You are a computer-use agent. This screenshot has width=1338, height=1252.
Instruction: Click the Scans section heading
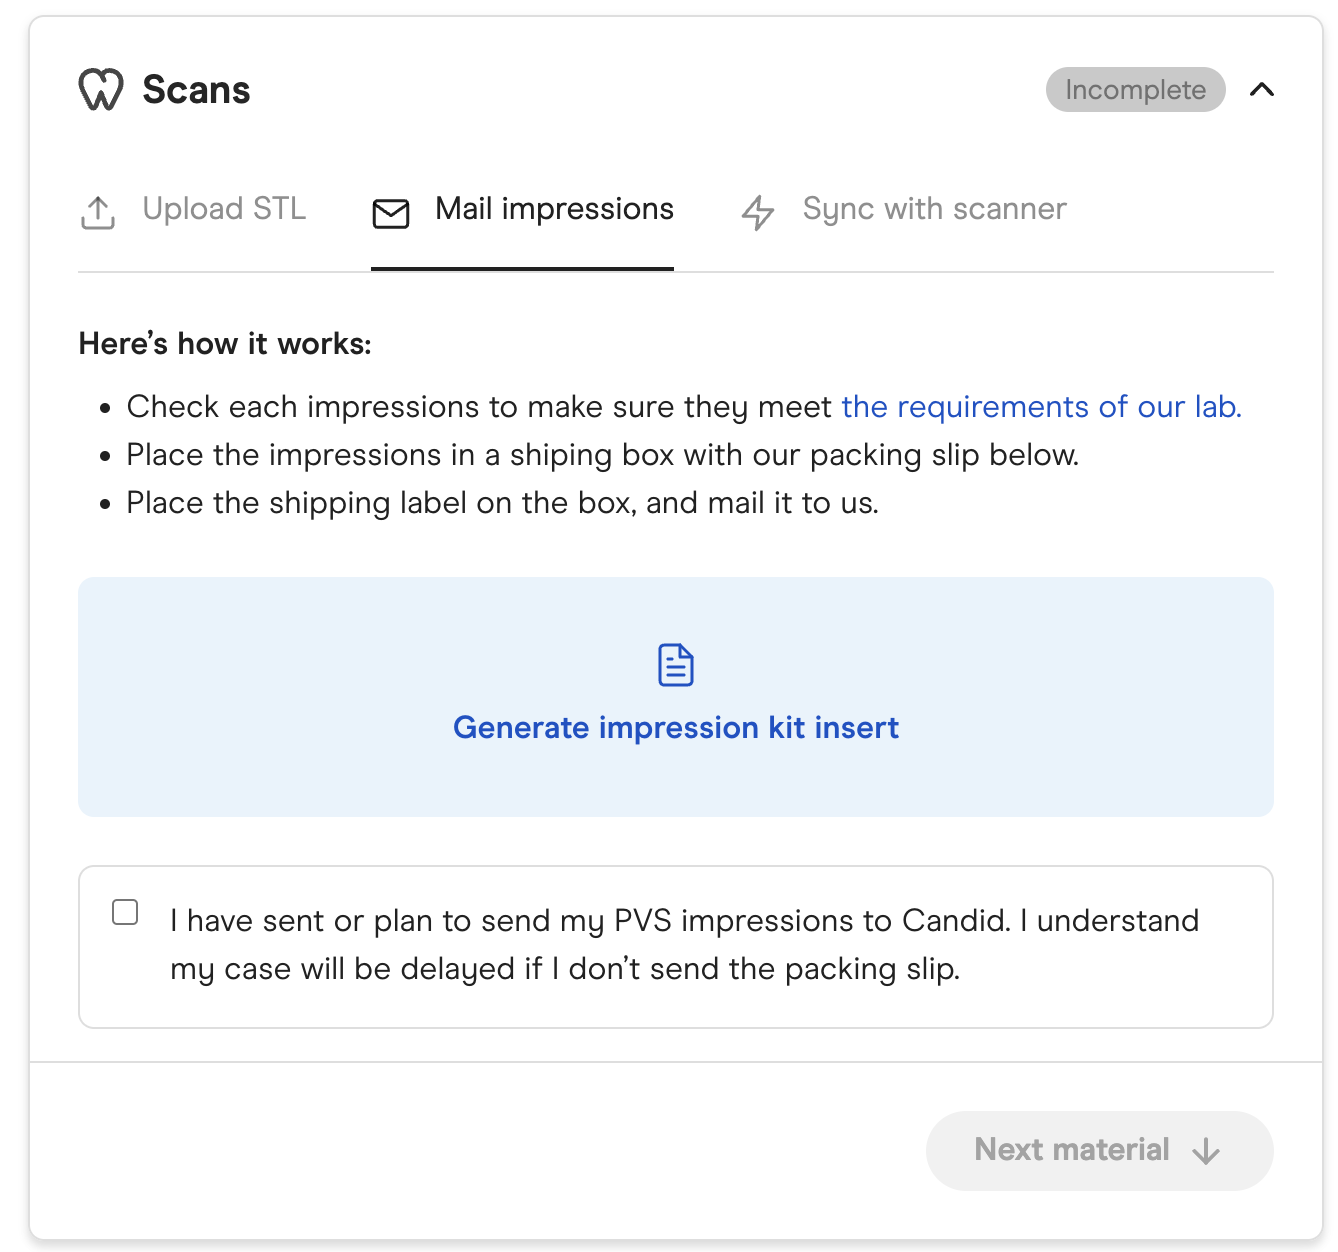tap(196, 90)
